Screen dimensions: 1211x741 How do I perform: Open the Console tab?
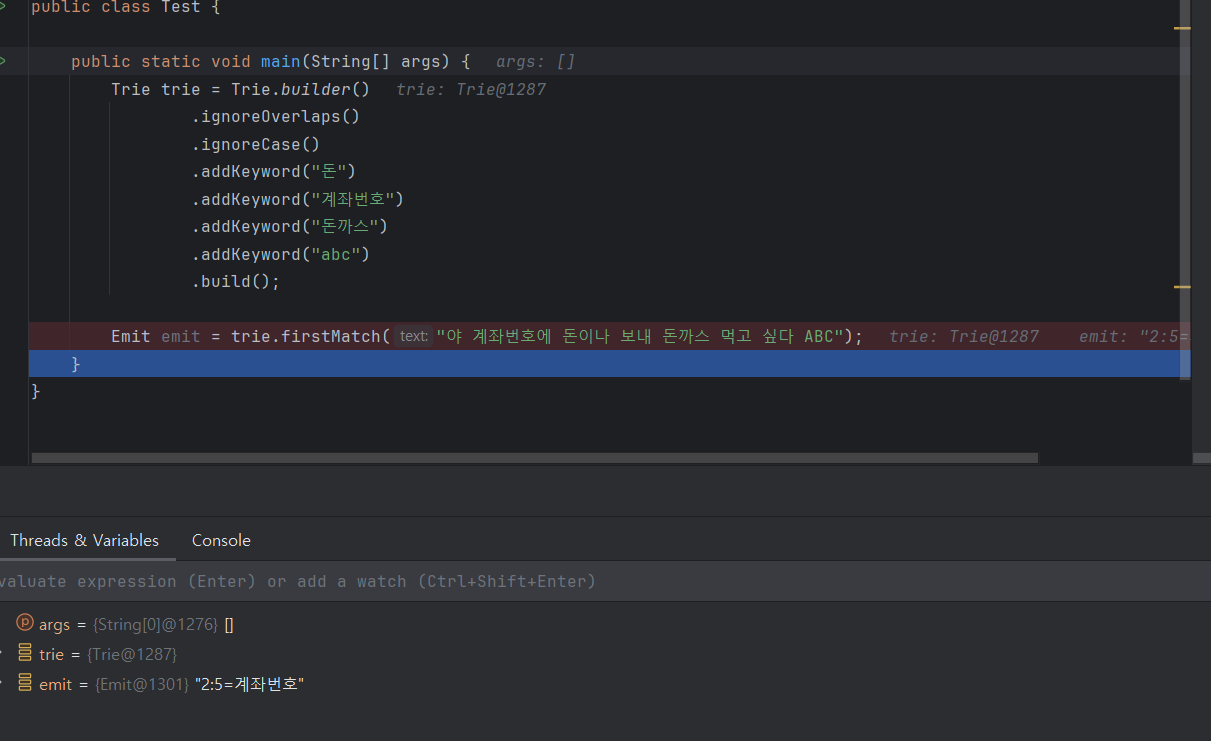click(x=221, y=540)
